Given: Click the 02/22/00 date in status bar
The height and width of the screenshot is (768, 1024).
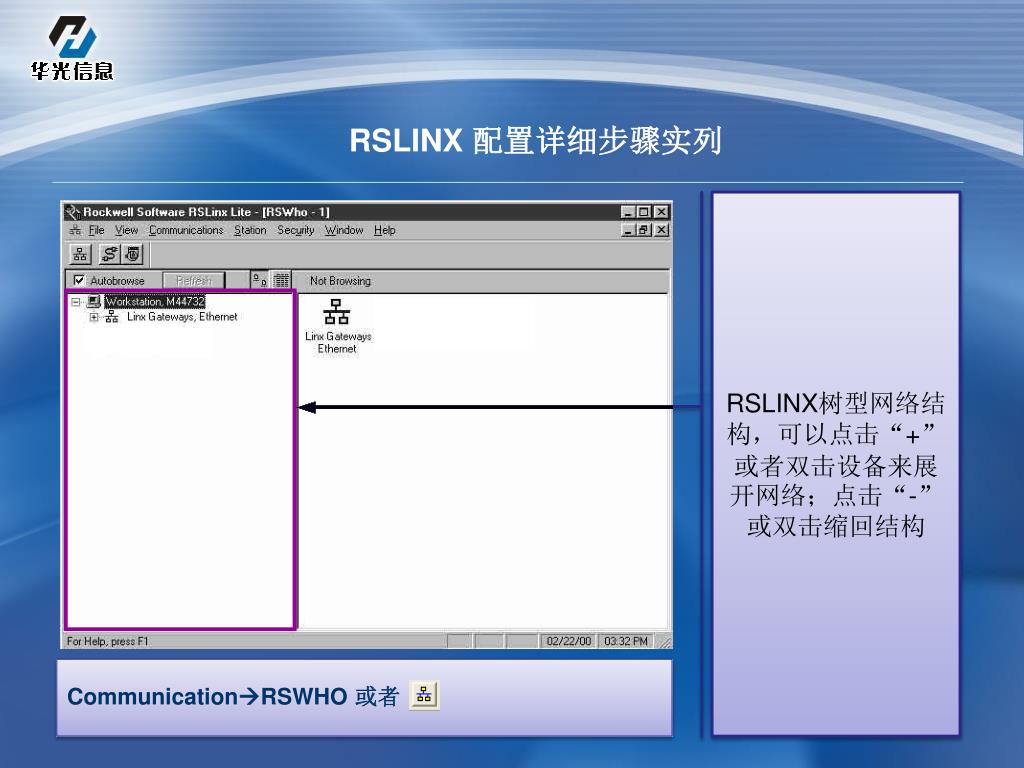Looking at the screenshot, I should click(568, 641).
